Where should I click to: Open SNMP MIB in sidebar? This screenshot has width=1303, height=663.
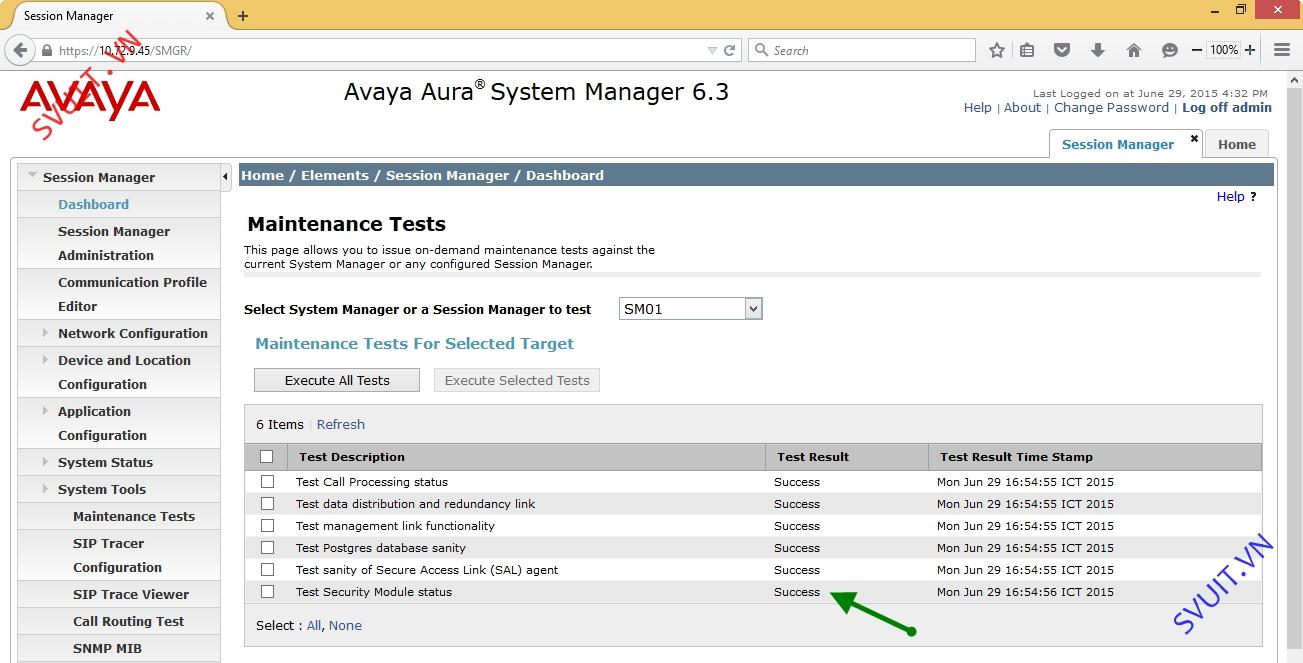click(x=107, y=648)
